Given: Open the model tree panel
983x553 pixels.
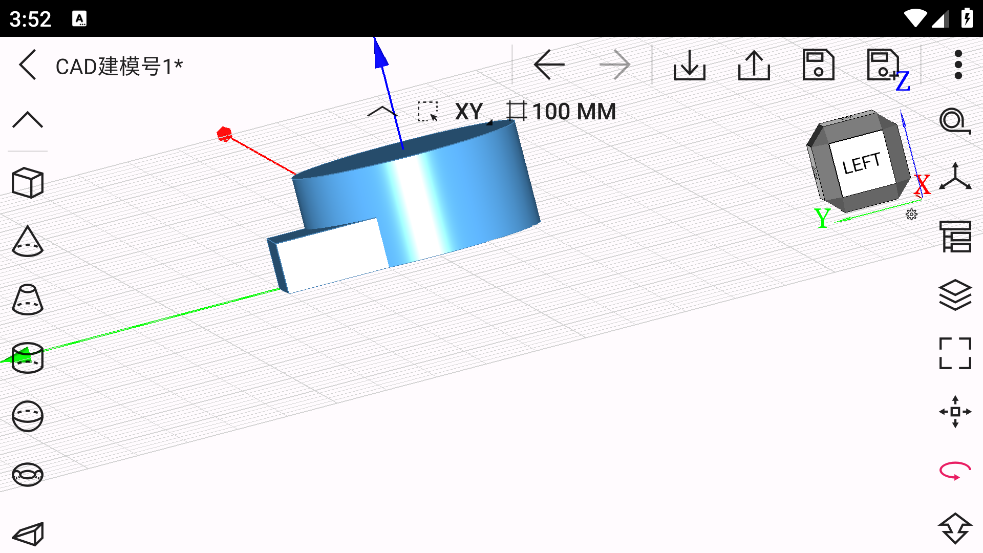Looking at the screenshot, I should click(955, 236).
